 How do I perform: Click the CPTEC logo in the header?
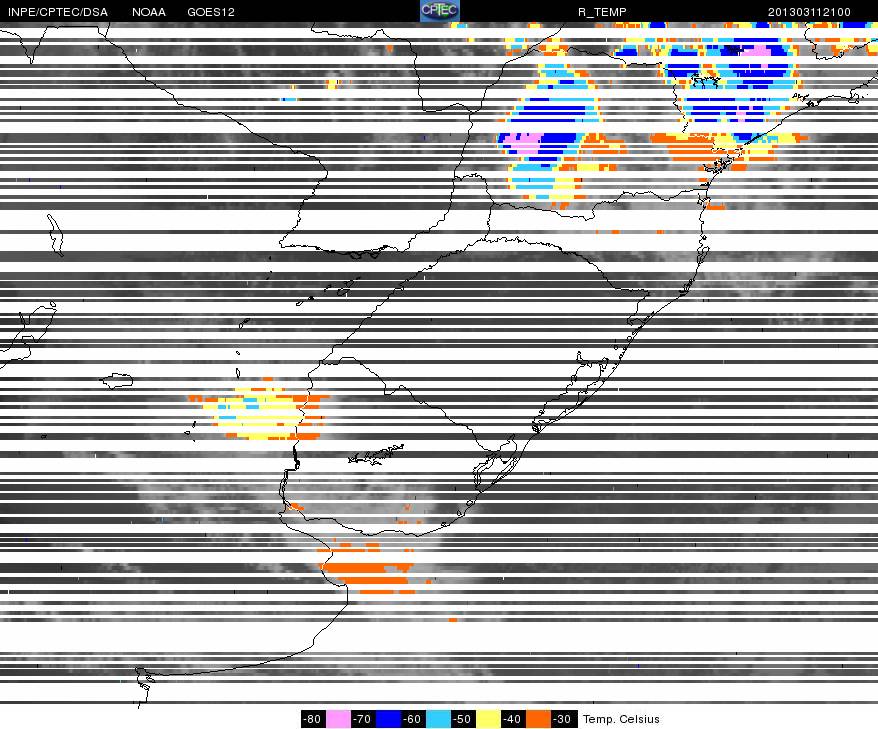pyautogui.click(x=439, y=11)
